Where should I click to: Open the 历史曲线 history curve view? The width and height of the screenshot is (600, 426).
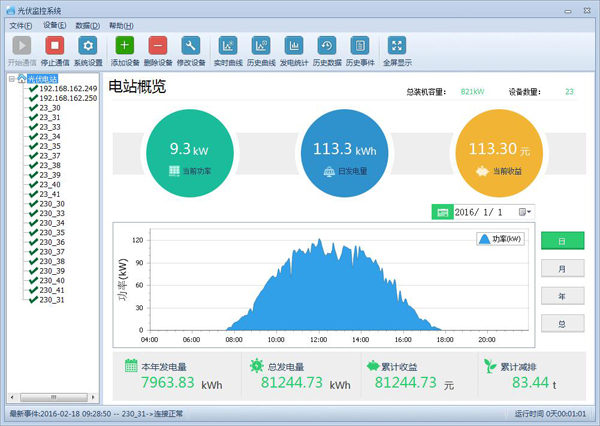pyautogui.click(x=261, y=46)
